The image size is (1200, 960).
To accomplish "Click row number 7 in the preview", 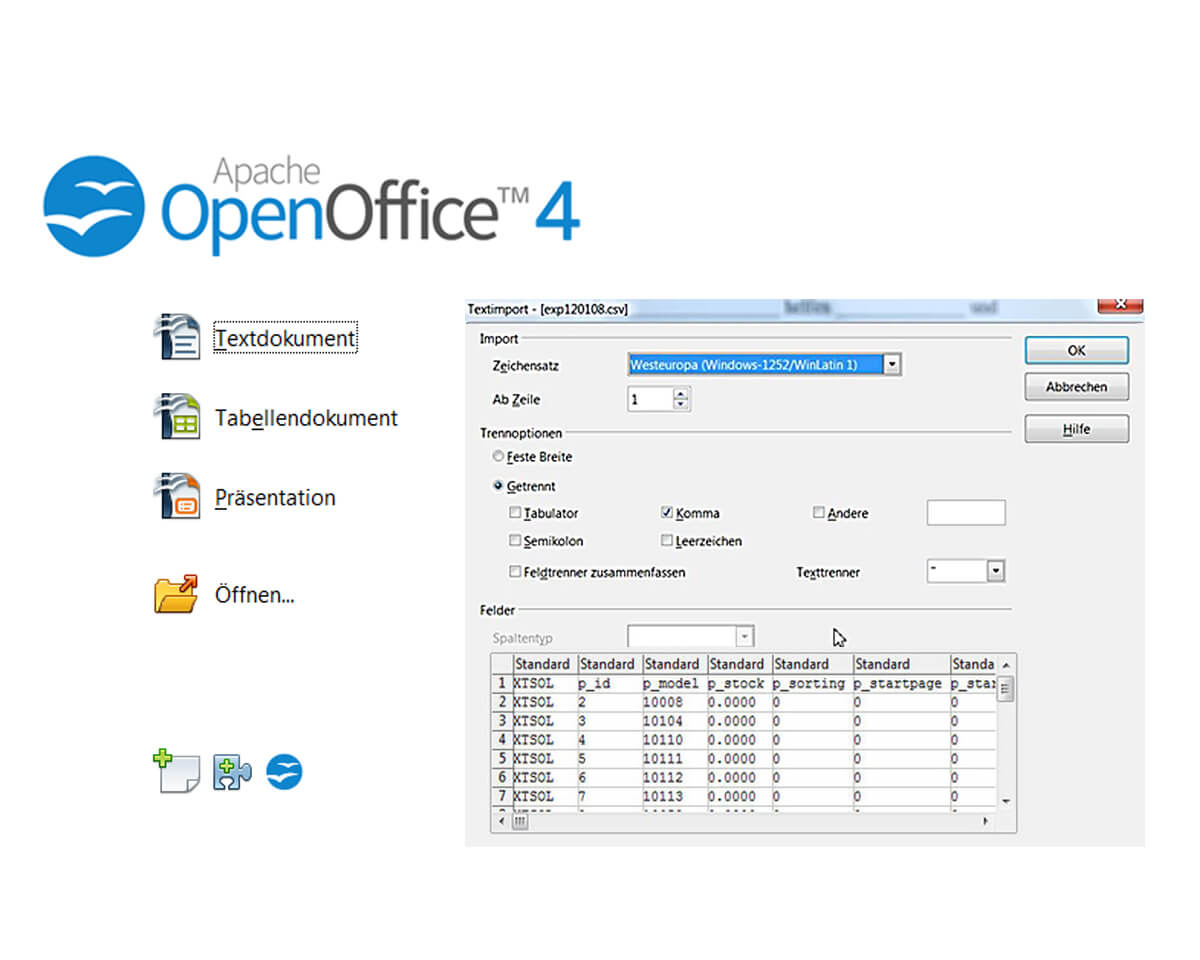I will coord(502,797).
